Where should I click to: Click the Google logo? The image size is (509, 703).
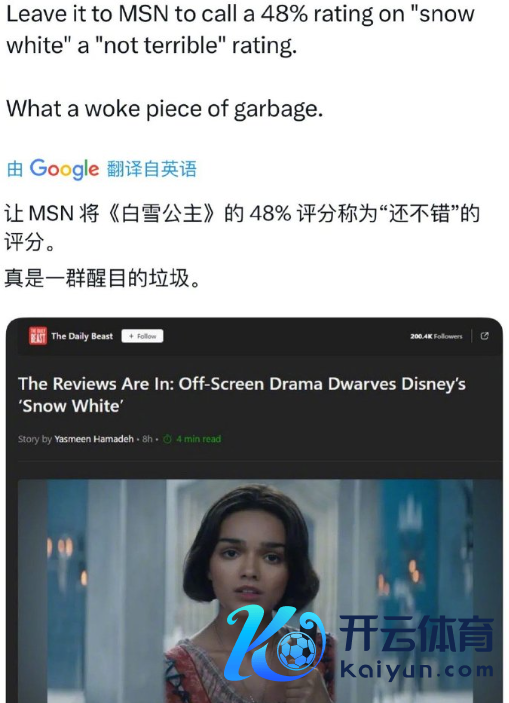64,169
